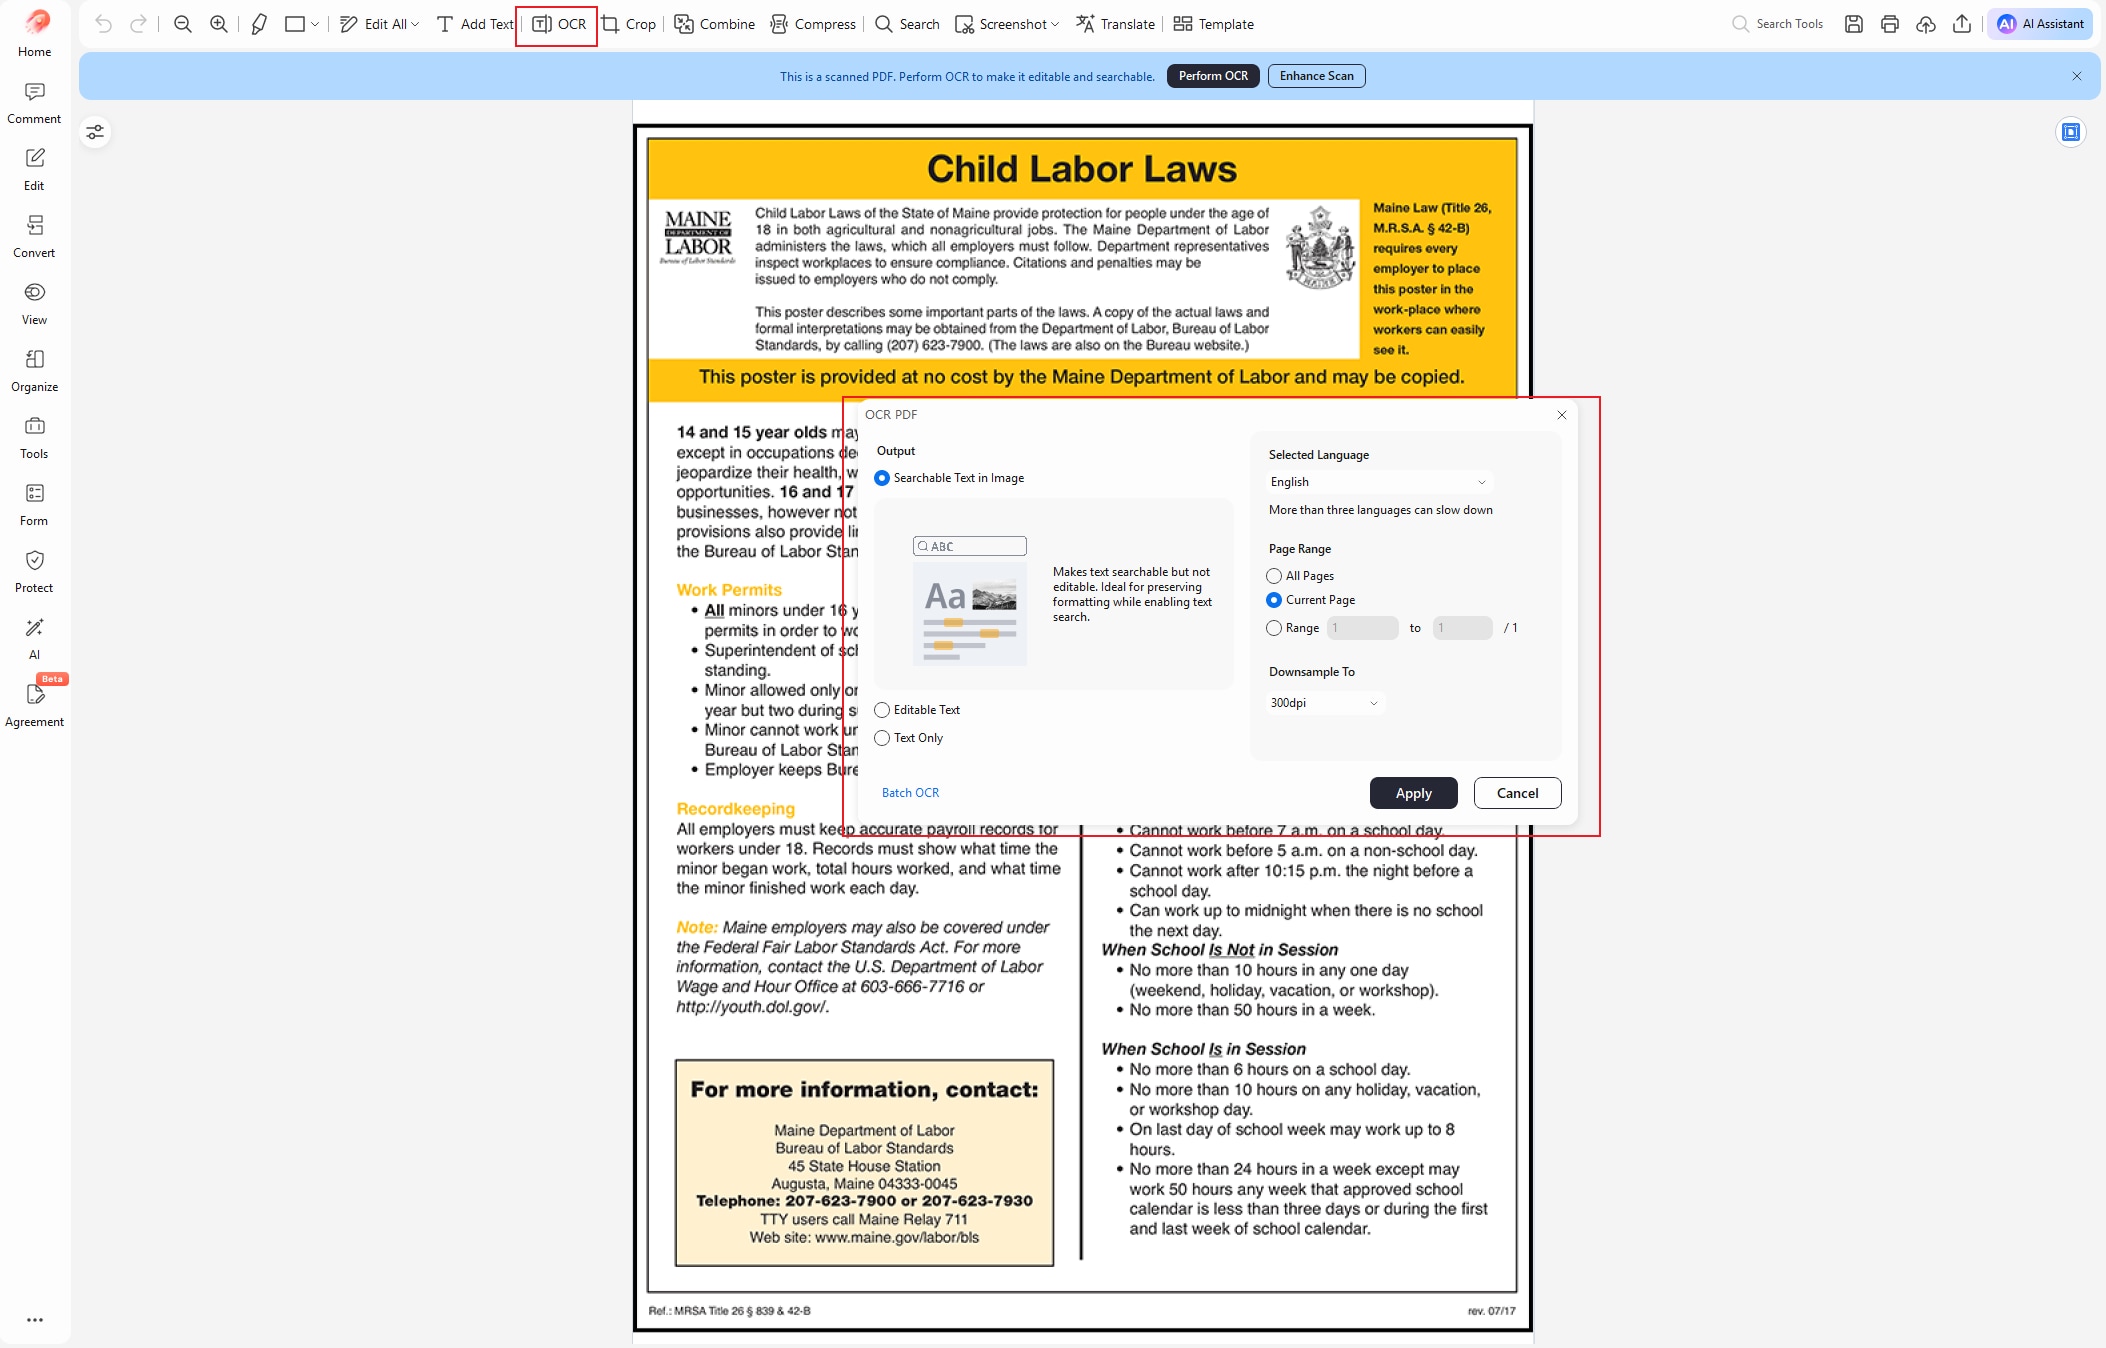The width and height of the screenshot is (2106, 1348).
Task: Click the properties sliders icon
Action: (x=95, y=132)
